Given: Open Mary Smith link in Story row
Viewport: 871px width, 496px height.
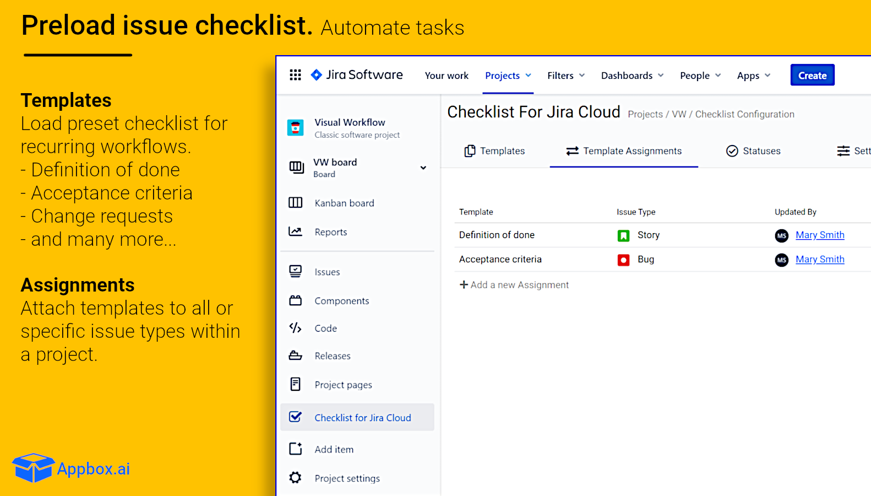Looking at the screenshot, I should point(820,235).
